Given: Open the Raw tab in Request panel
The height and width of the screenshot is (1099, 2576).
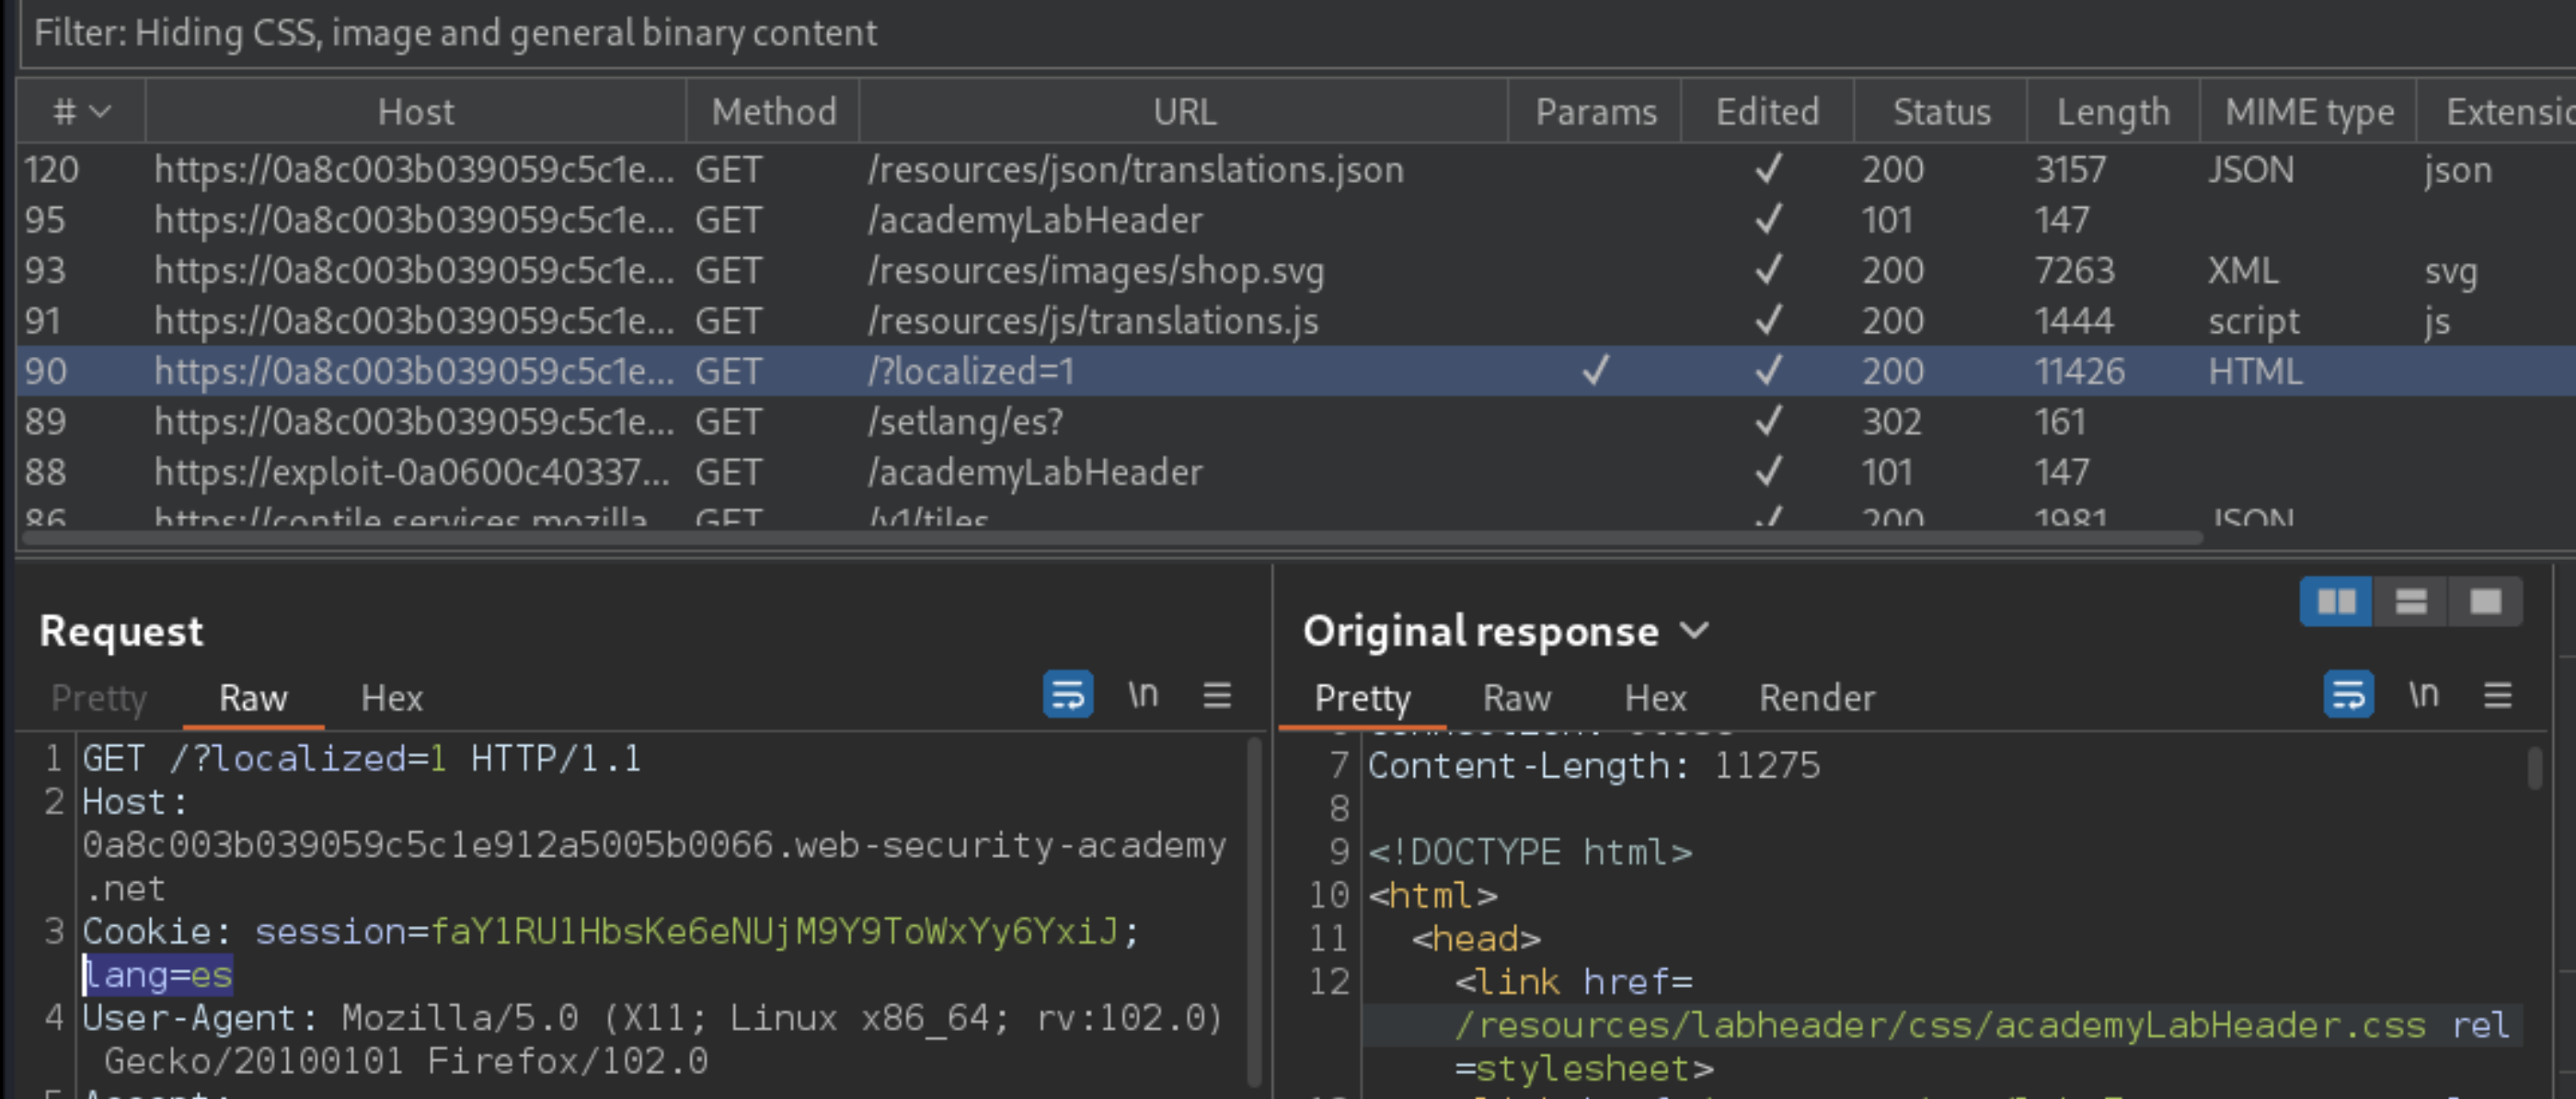Looking at the screenshot, I should coord(253,698).
